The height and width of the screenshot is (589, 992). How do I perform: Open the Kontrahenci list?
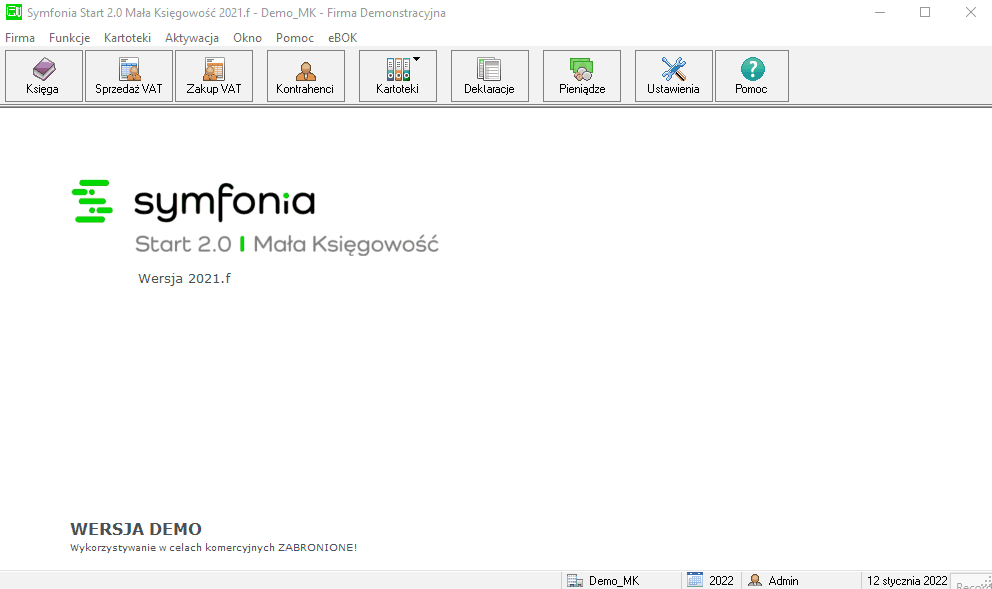(306, 76)
